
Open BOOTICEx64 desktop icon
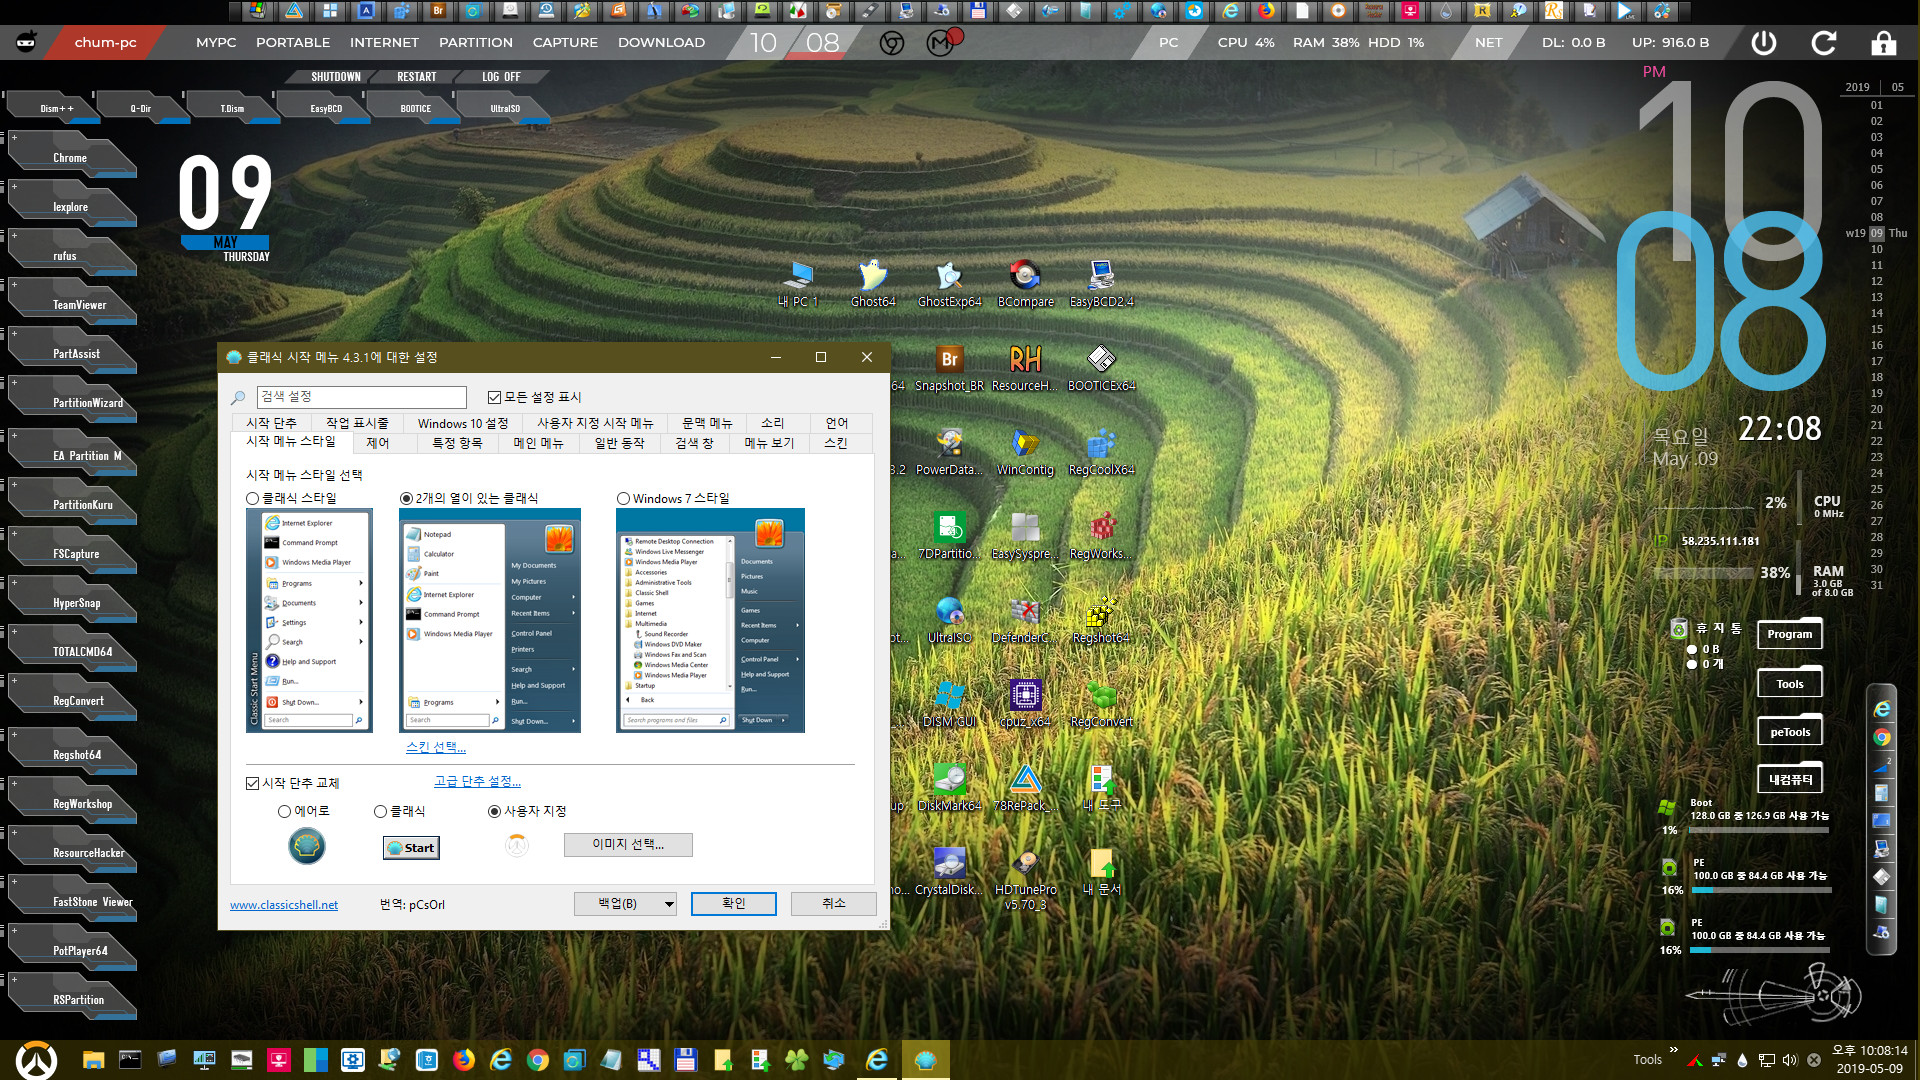click(x=1101, y=367)
